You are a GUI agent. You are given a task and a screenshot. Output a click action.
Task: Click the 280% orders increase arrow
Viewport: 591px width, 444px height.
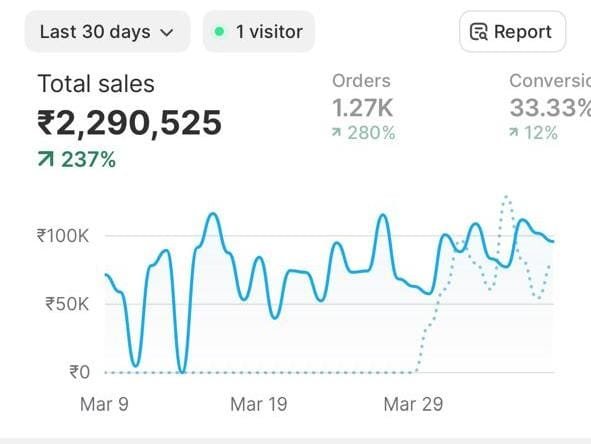[336, 132]
